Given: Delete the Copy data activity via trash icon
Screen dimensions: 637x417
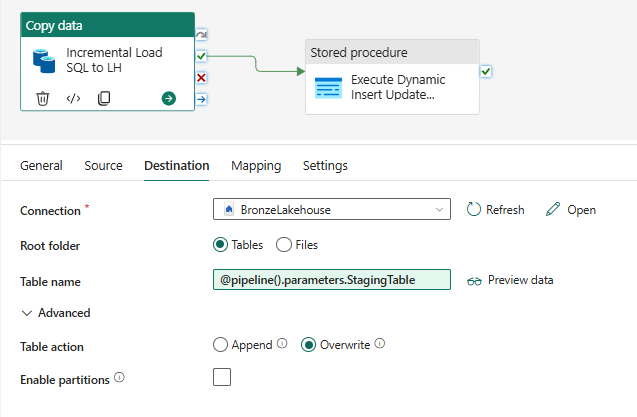Looking at the screenshot, I should [43, 98].
